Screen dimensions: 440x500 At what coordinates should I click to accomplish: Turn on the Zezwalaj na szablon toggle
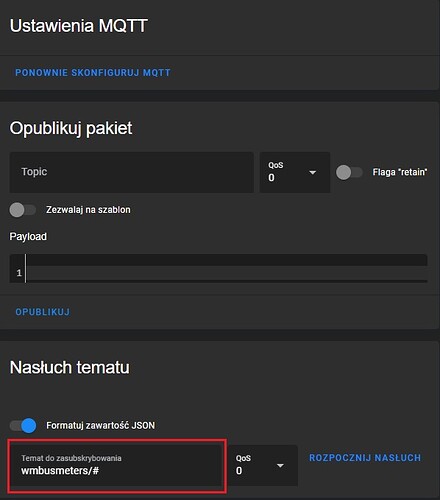click(23, 210)
